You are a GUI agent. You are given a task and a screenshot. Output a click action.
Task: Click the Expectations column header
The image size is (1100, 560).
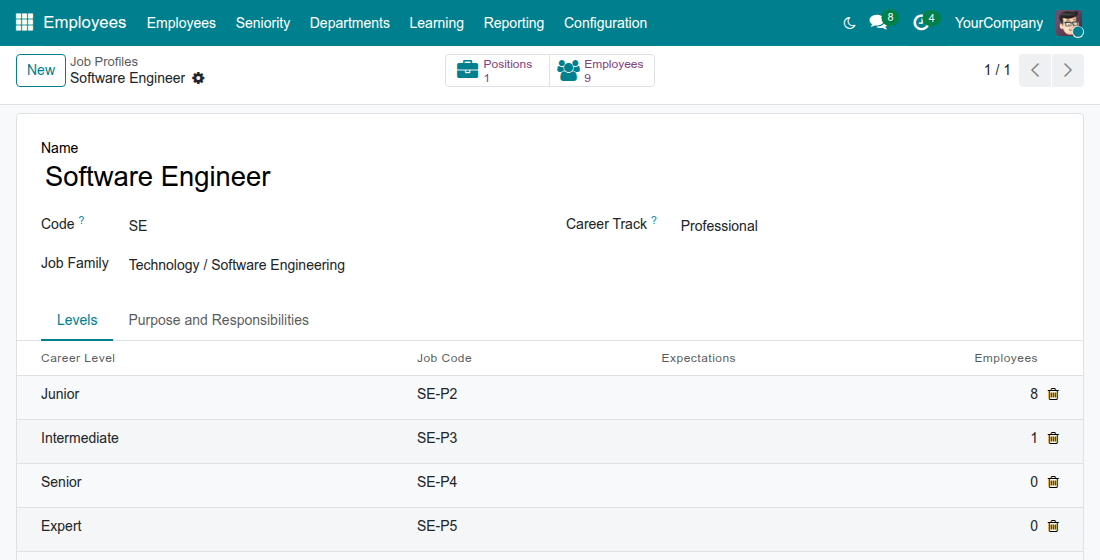click(x=698, y=359)
